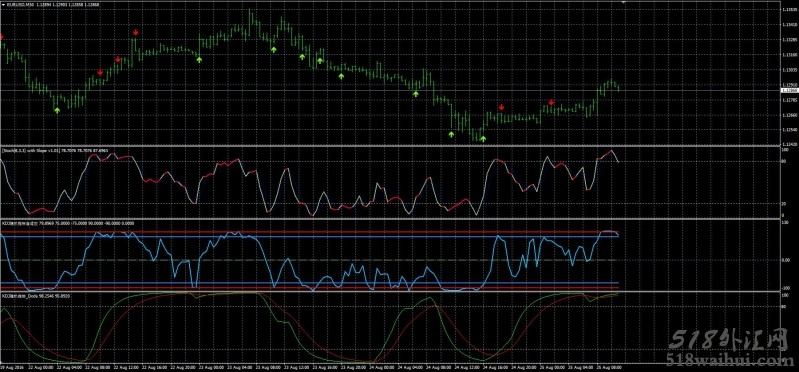799x372 pixels.
Task: Select the upper red level line in KDJ pane
Action: click(x=310, y=232)
